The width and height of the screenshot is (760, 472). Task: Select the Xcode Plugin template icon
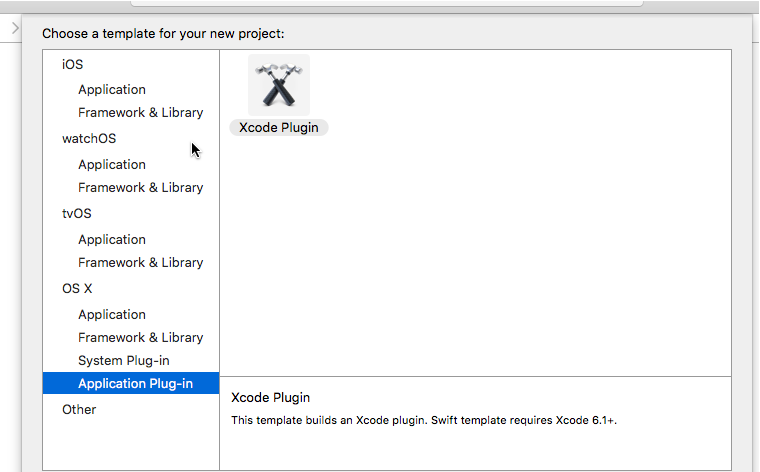pyautogui.click(x=279, y=85)
